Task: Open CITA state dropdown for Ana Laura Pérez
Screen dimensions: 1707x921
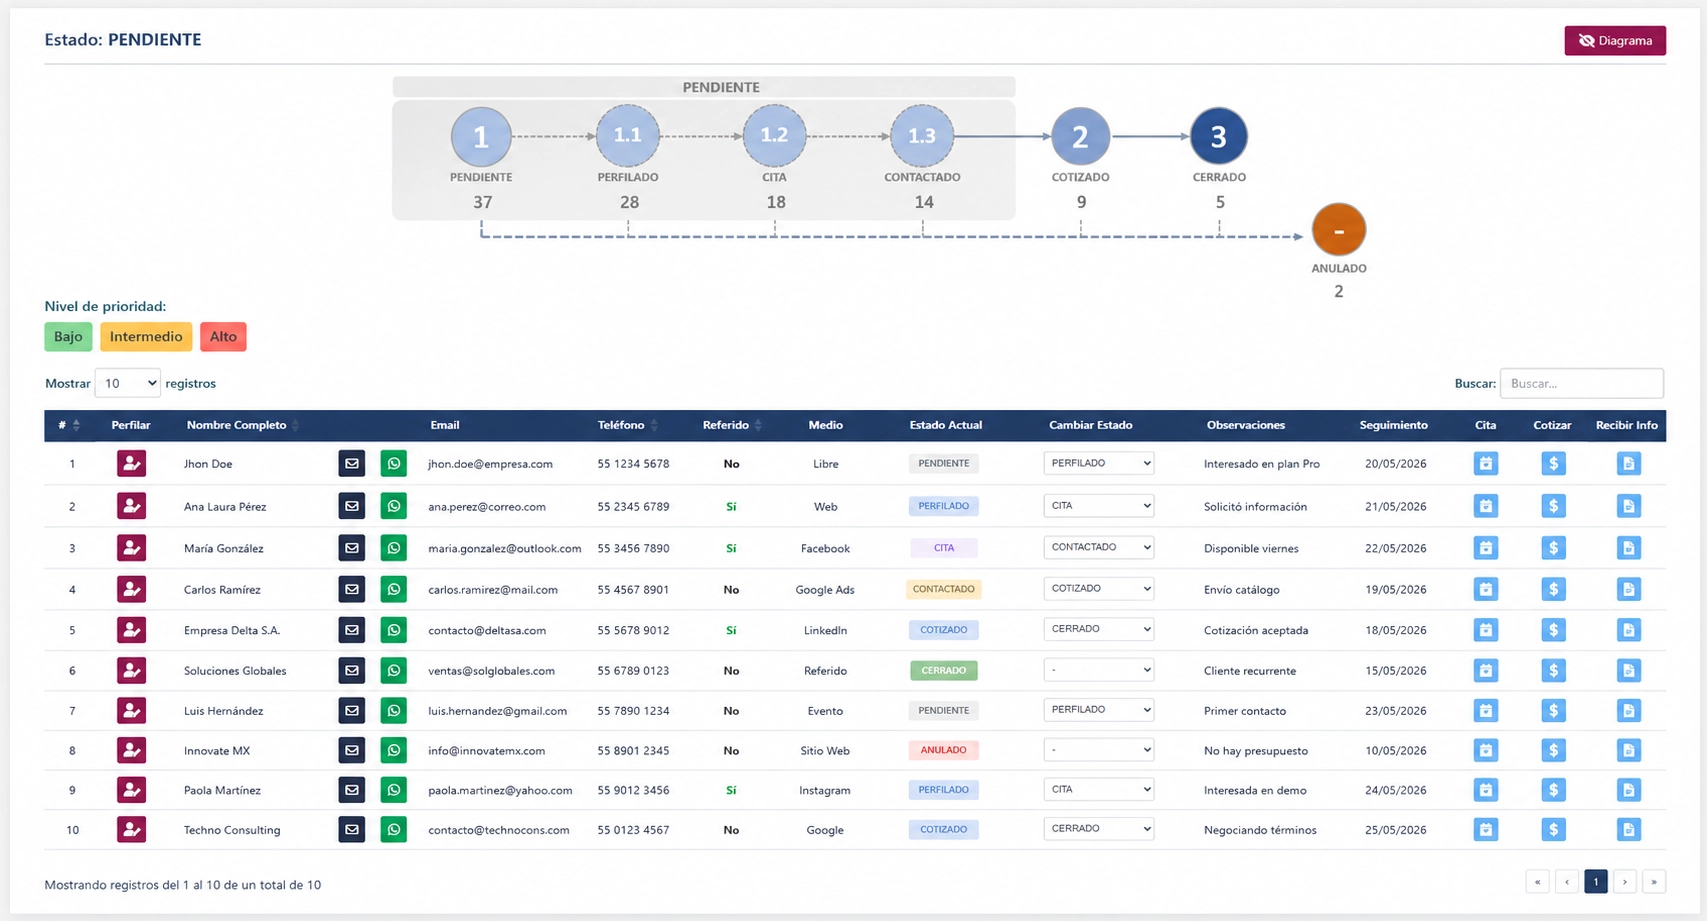Action: click(1098, 506)
